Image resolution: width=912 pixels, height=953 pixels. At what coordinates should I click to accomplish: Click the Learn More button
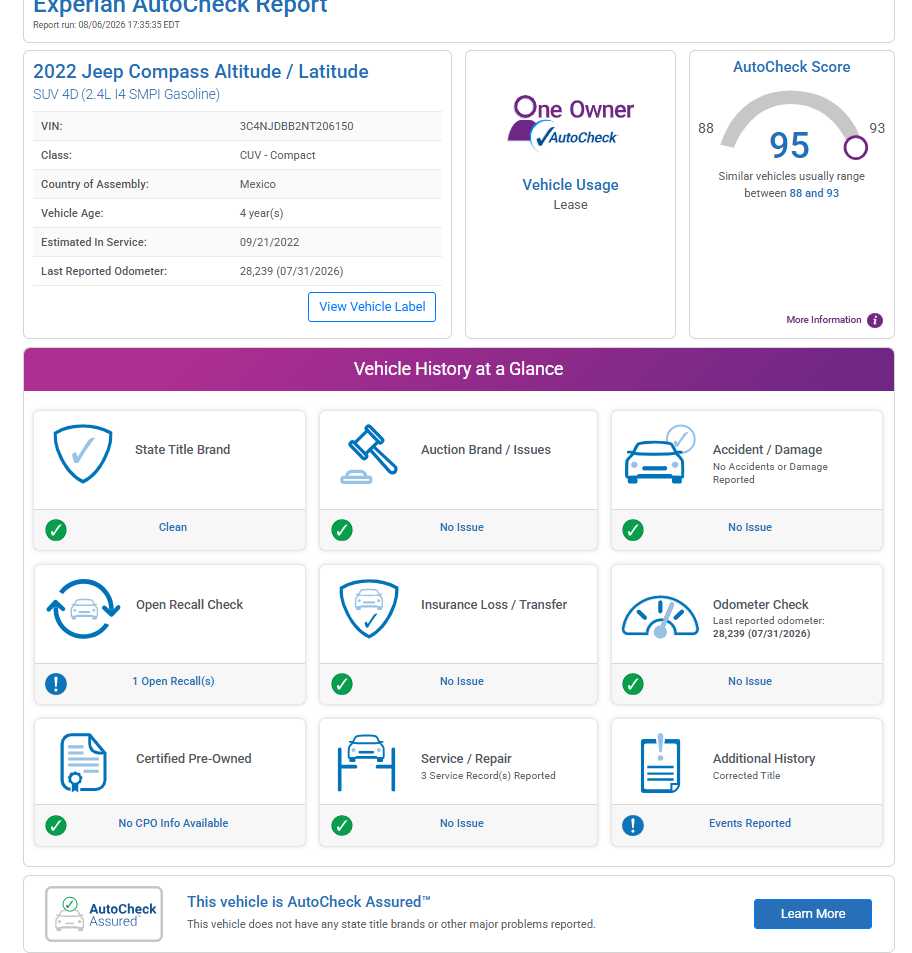pos(812,913)
